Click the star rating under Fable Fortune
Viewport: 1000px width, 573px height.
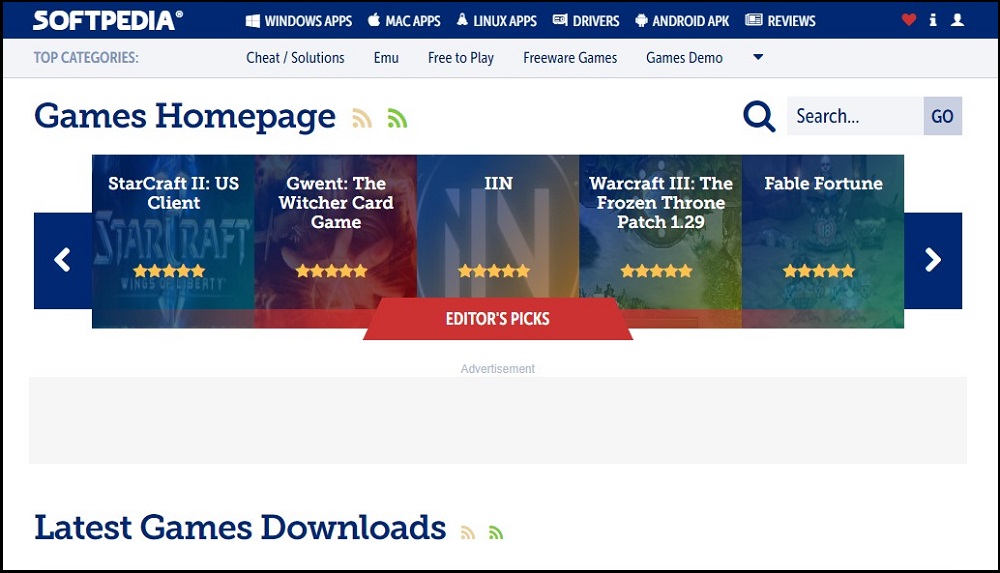tap(819, 271)
